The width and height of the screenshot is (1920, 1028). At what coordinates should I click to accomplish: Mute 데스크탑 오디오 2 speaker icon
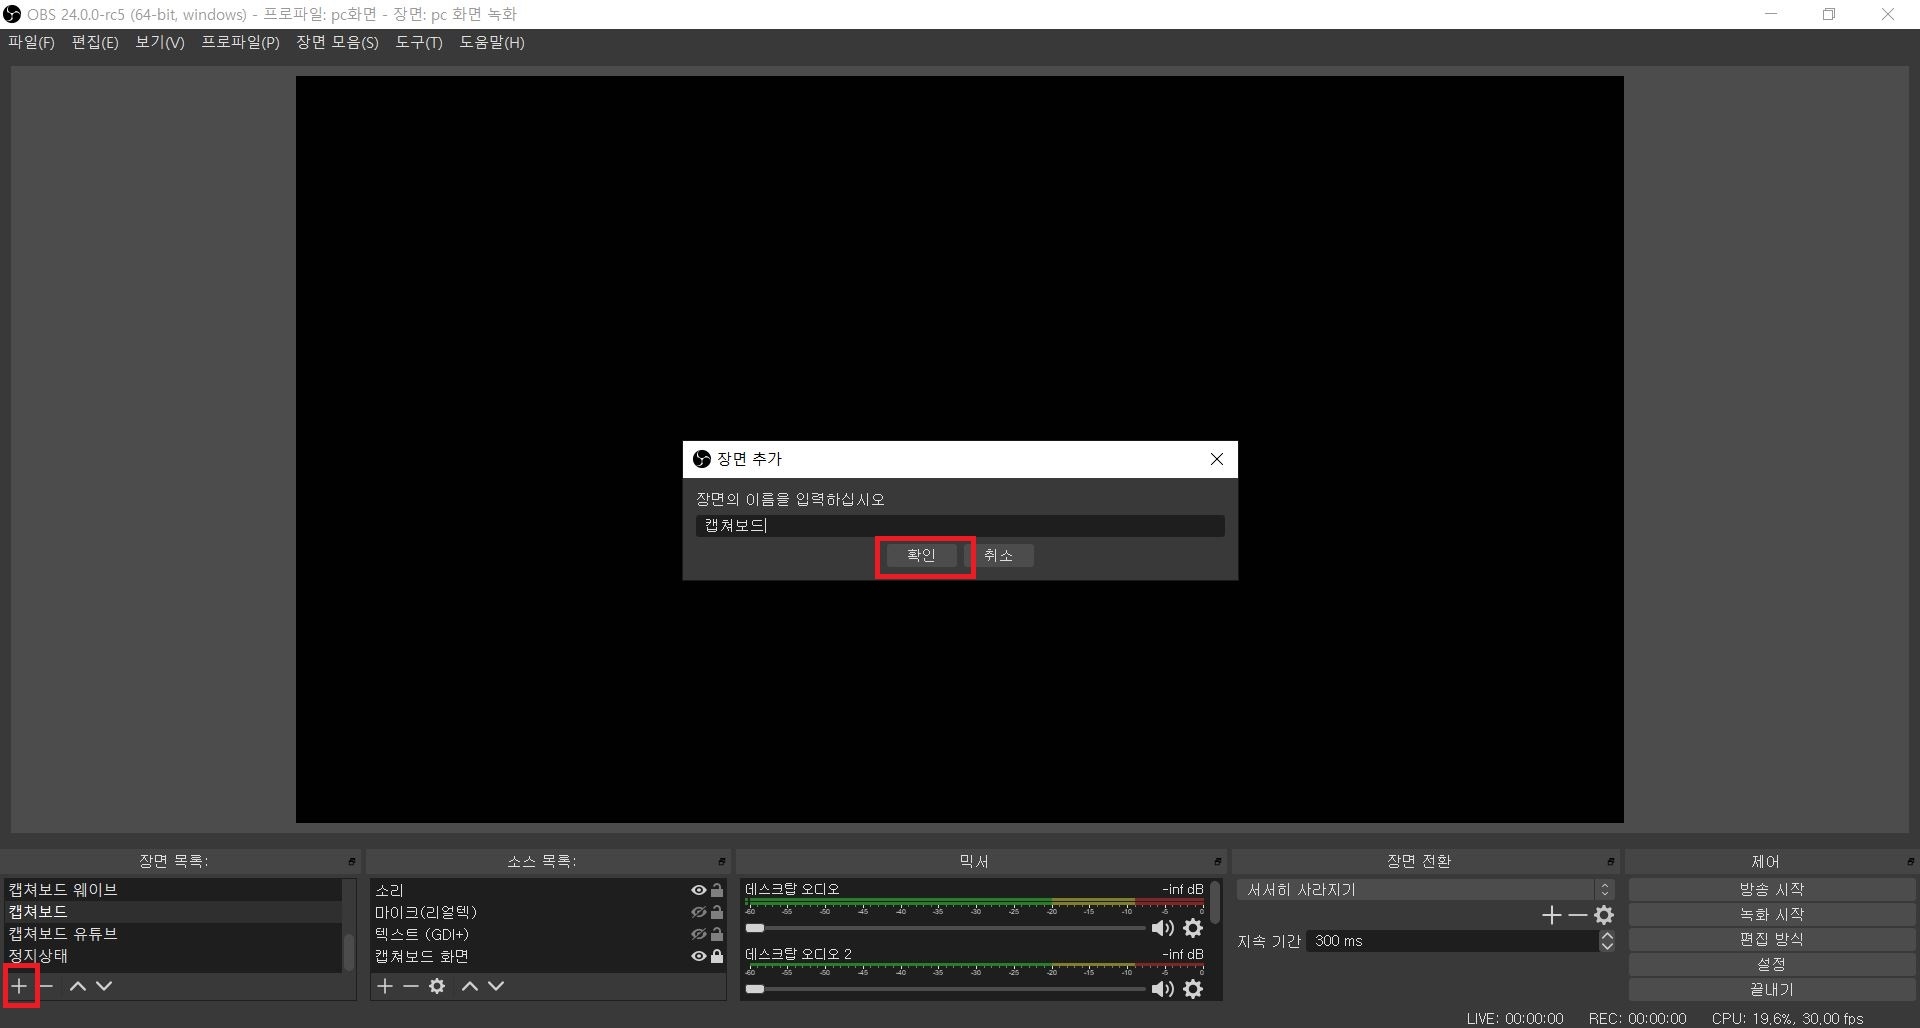pyautogui.click(x=1163, y=989)
